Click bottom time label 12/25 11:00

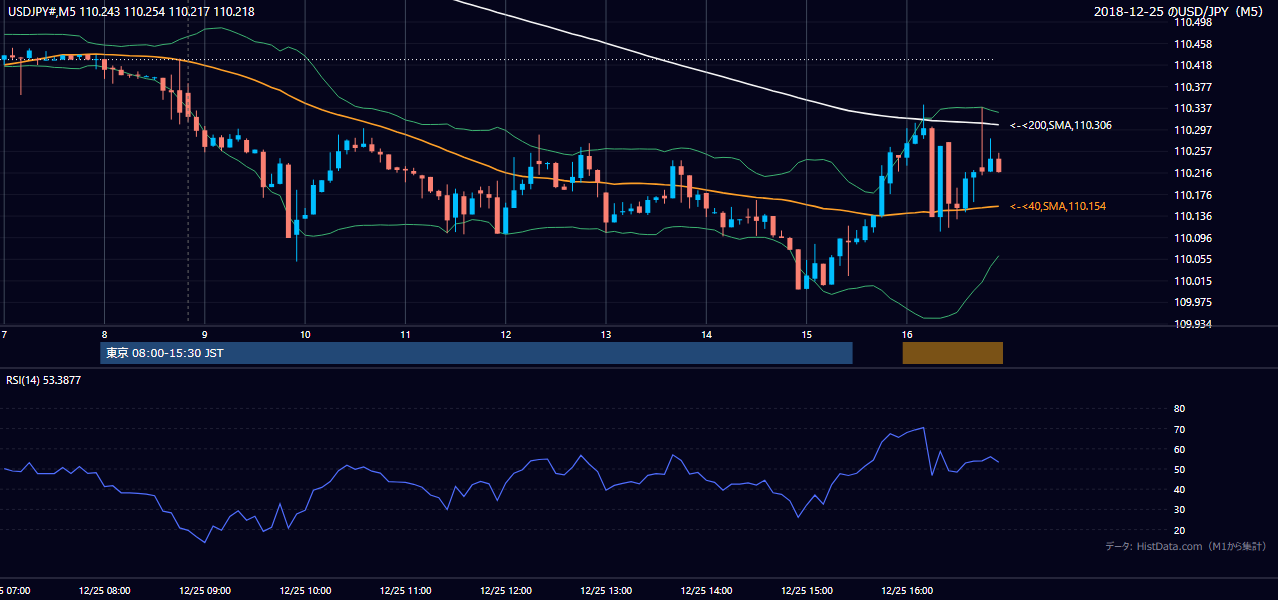coord(405,590)
